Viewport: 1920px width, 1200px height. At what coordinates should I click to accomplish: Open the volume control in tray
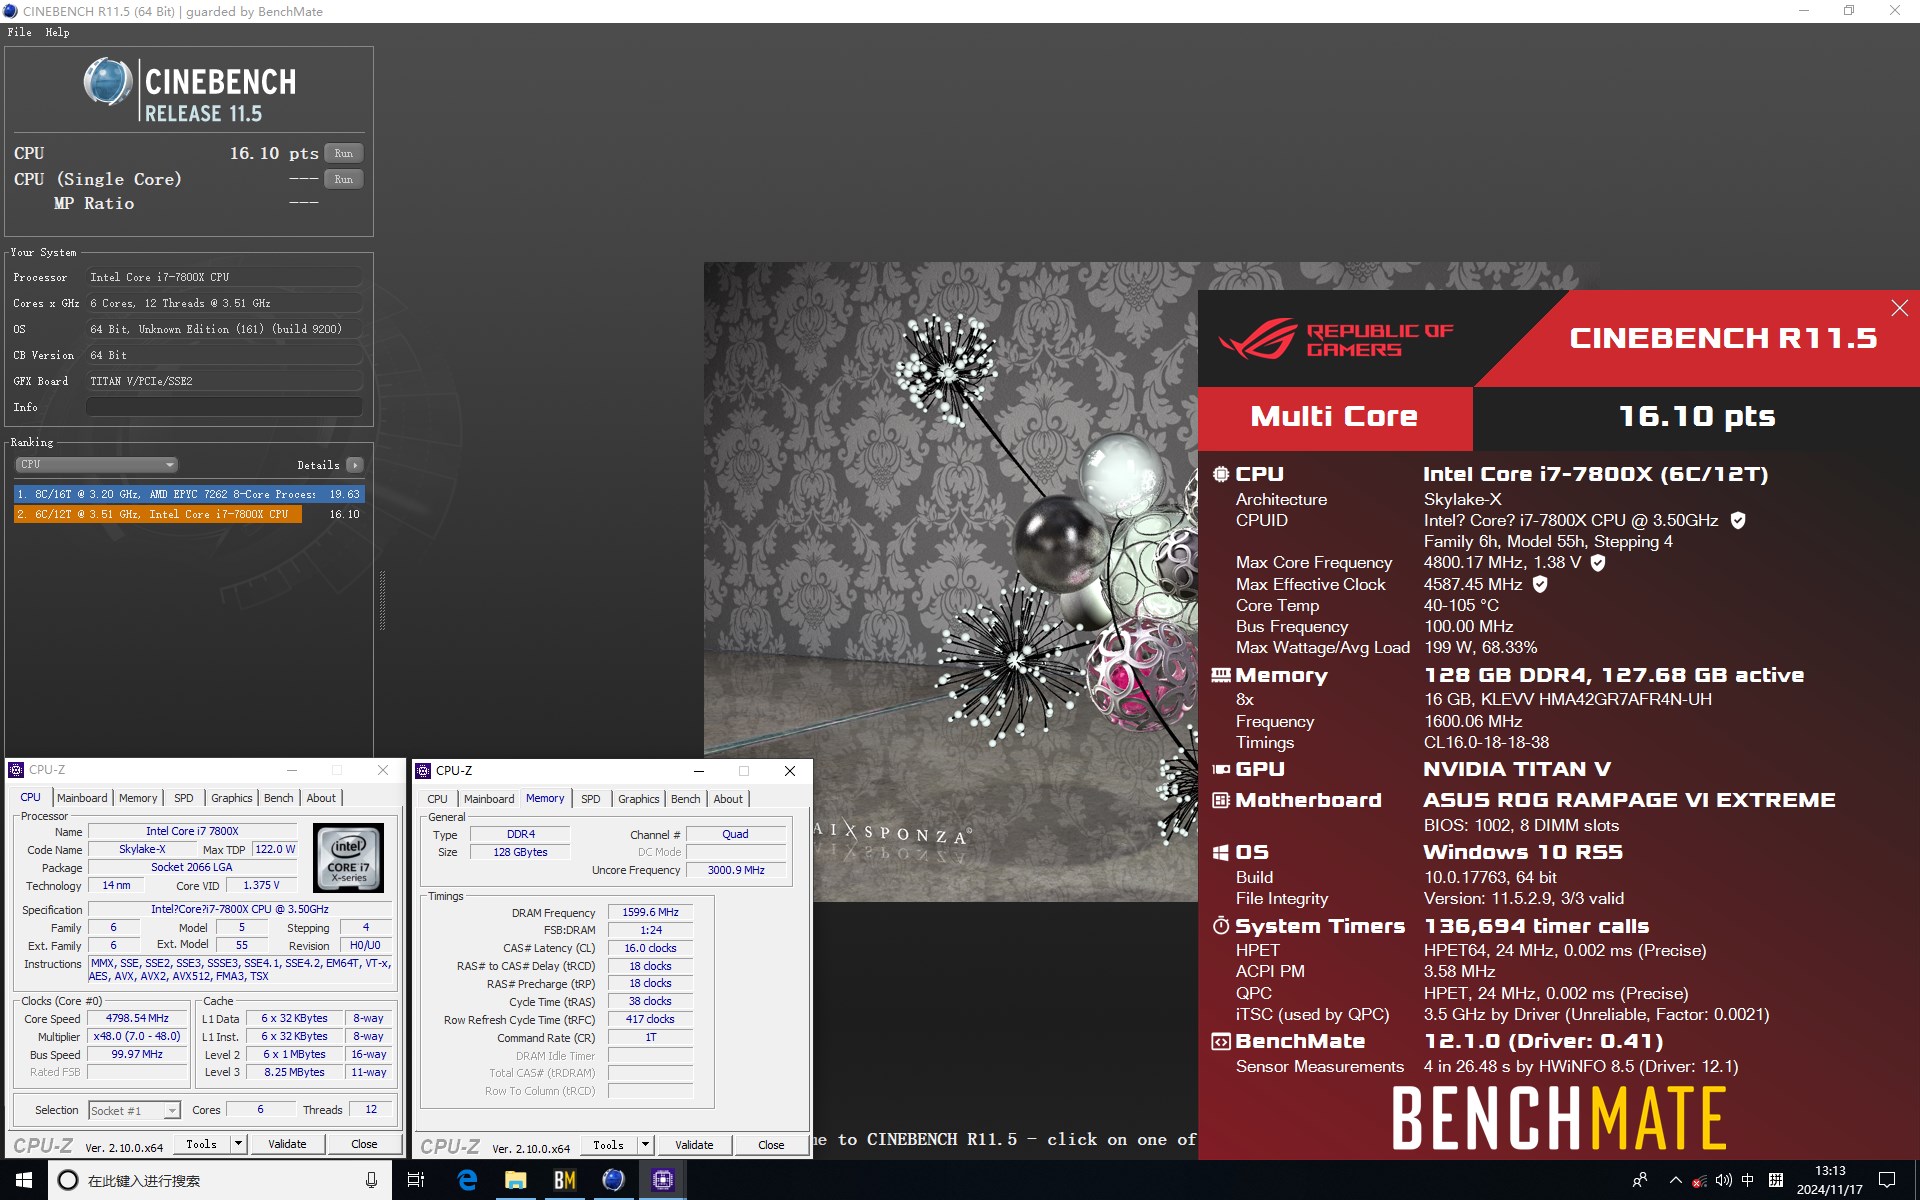tap(1723, 1180)
